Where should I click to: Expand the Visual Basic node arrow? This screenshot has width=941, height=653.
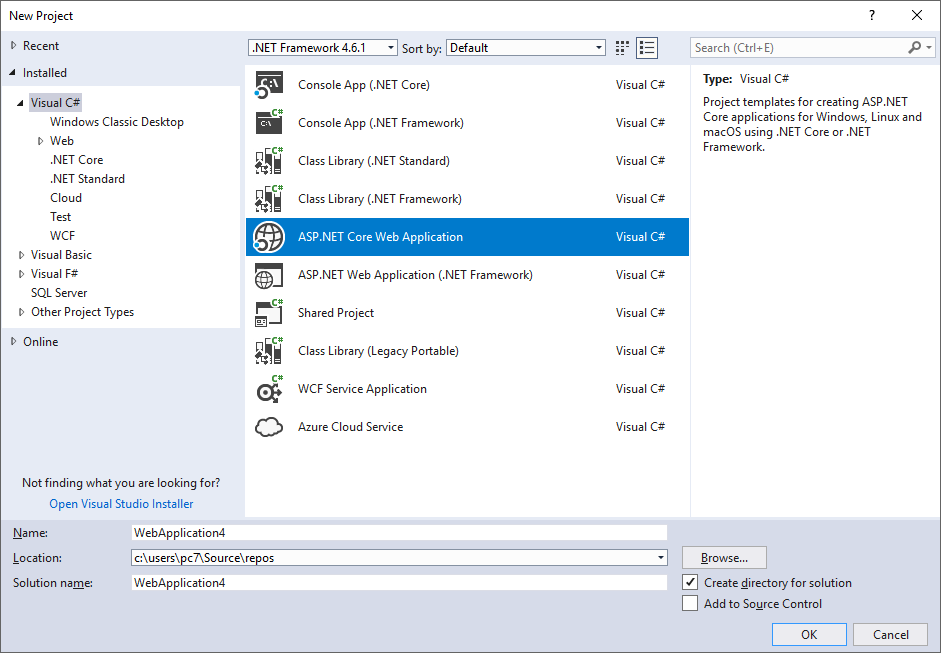point(22,255)
